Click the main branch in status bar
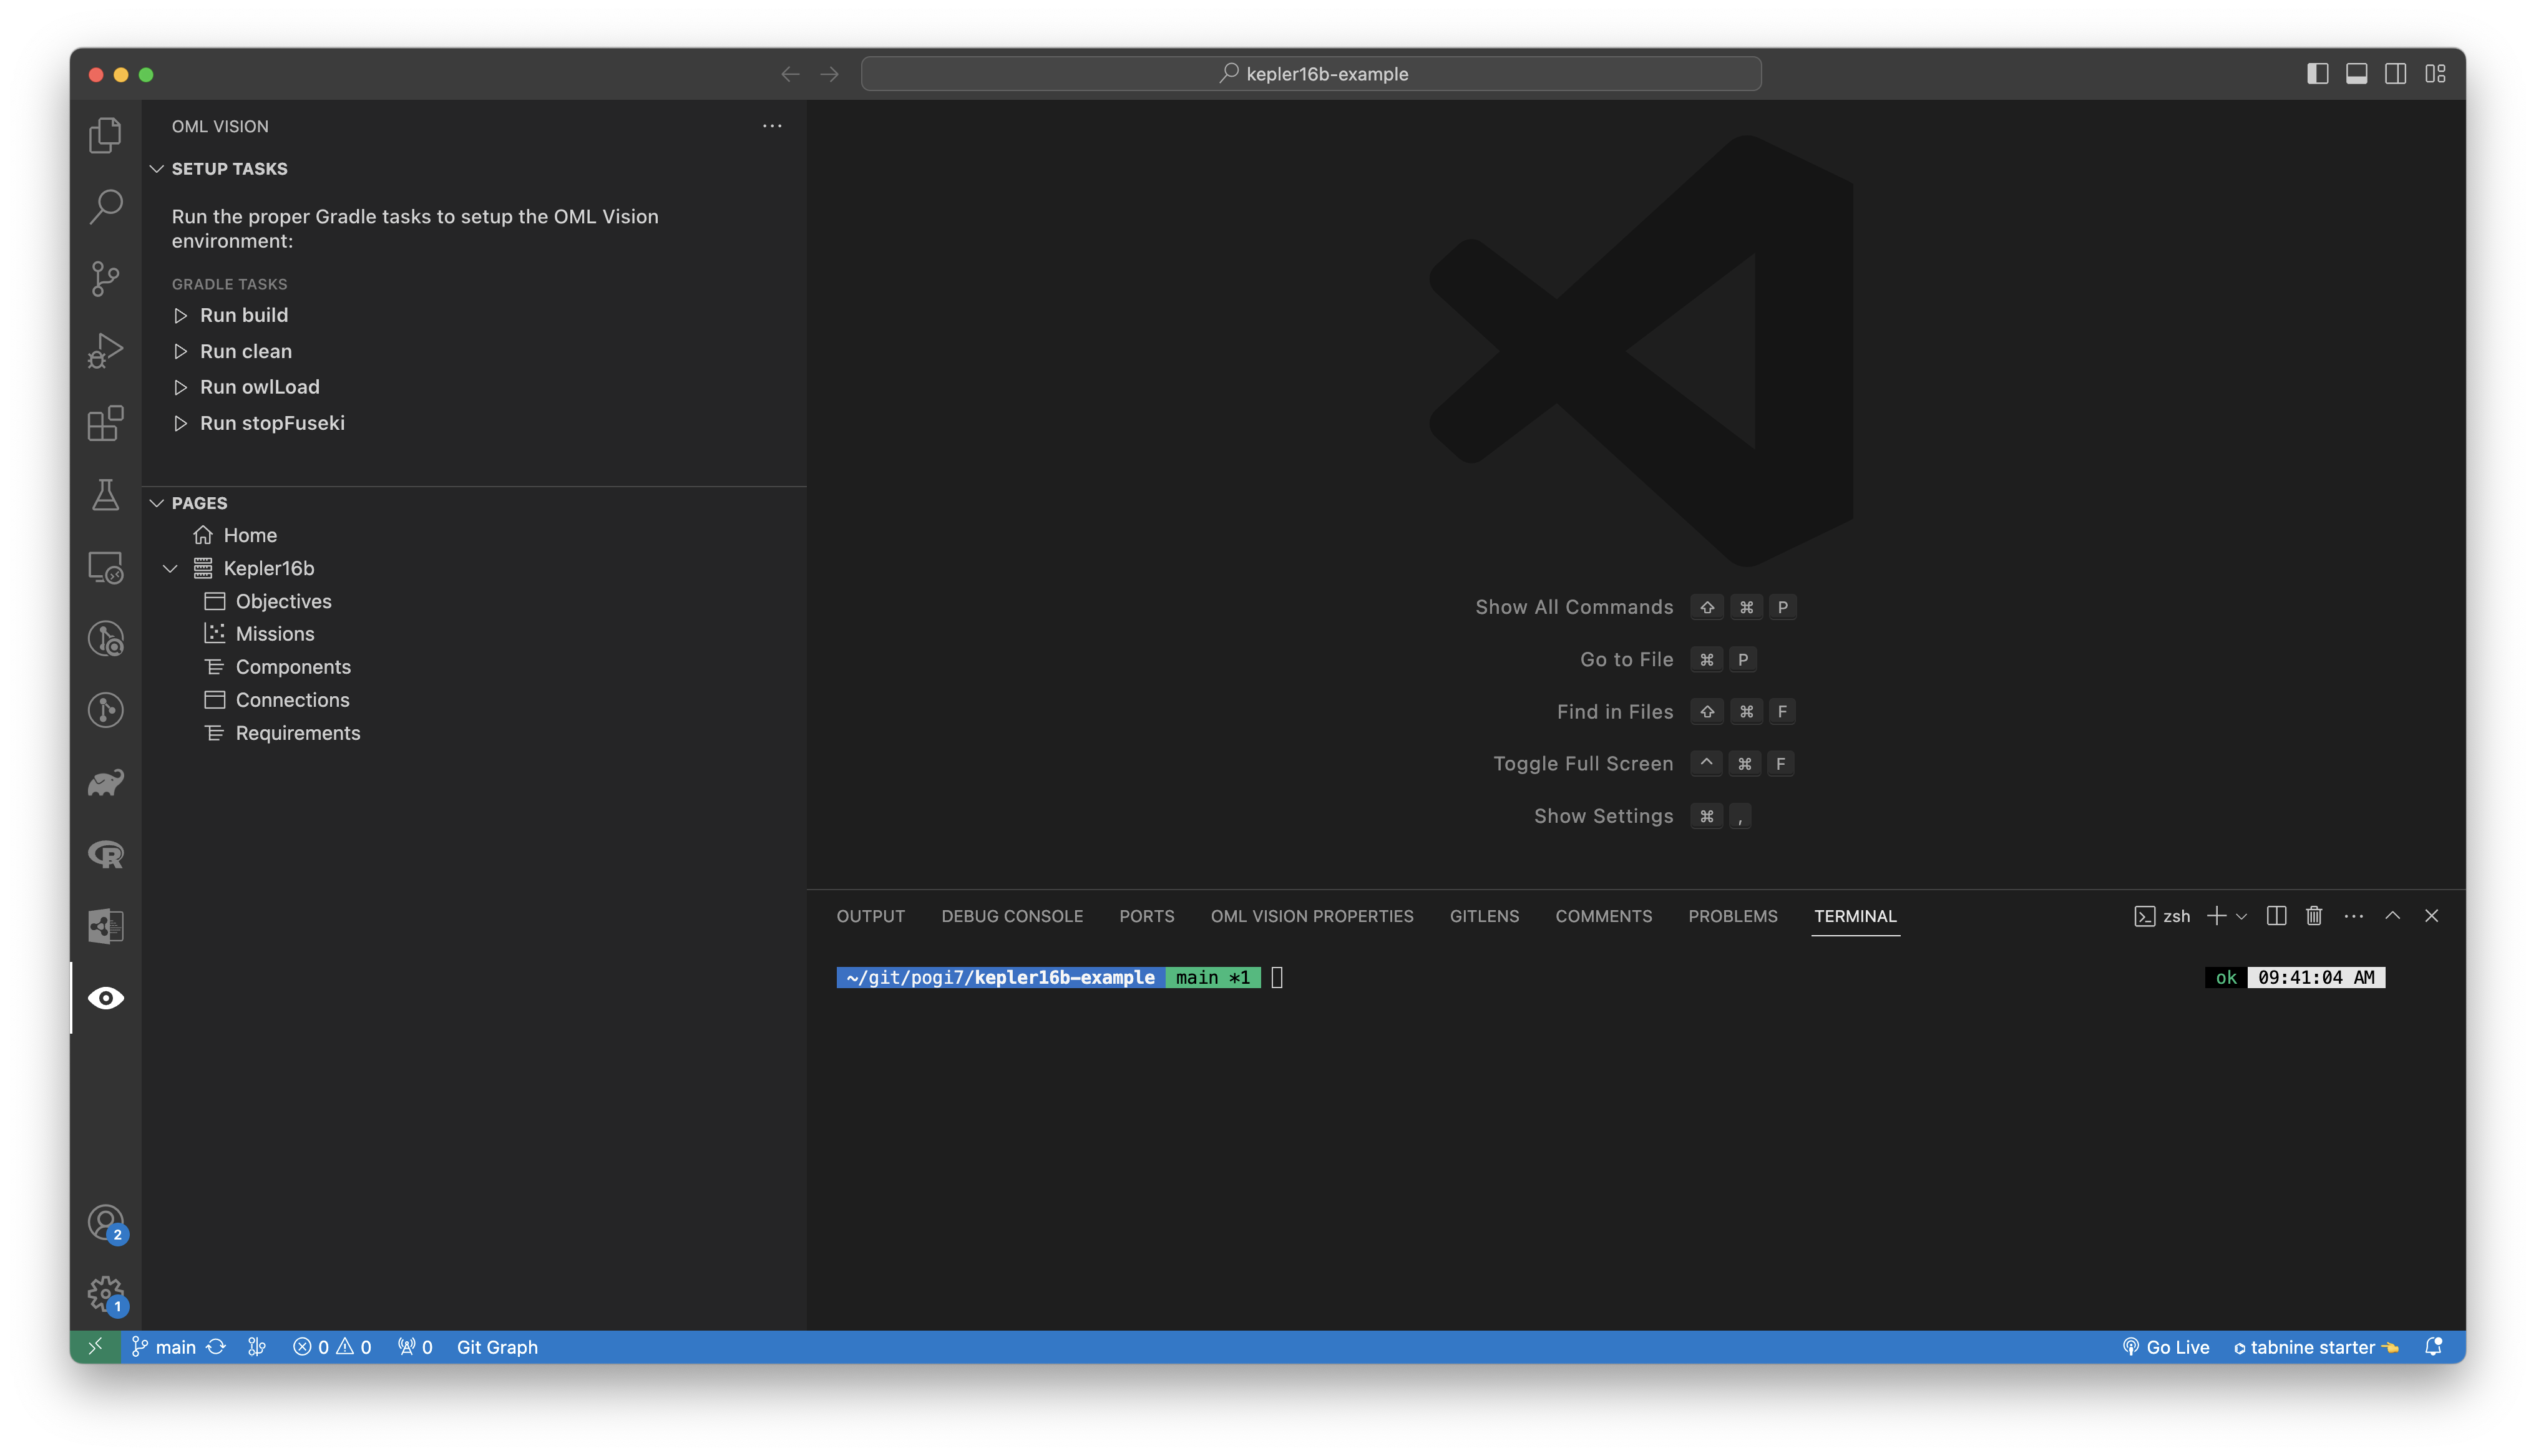The height and width of the screenshot is (1456, 2536). point(164,1347)
